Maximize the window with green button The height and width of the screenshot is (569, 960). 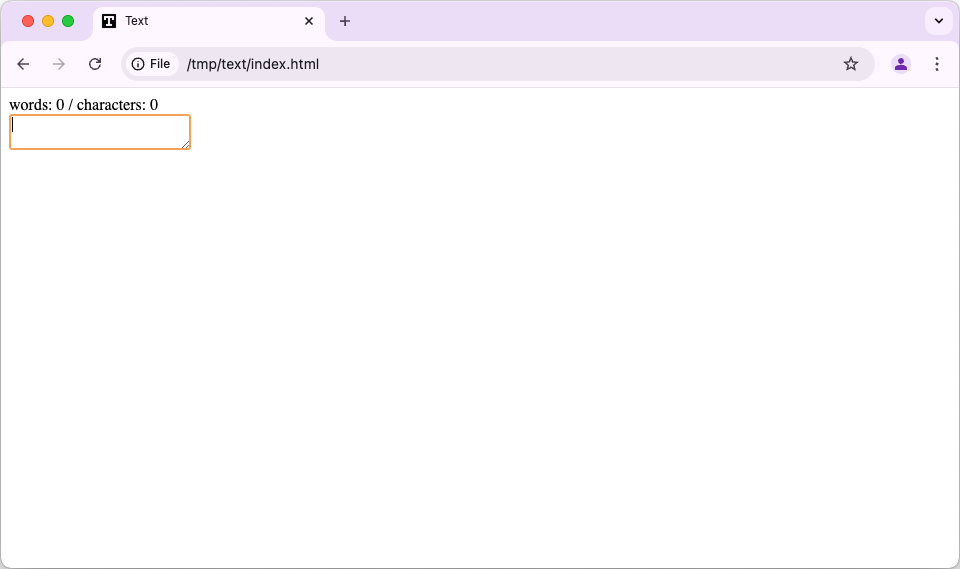click(68, 21)
